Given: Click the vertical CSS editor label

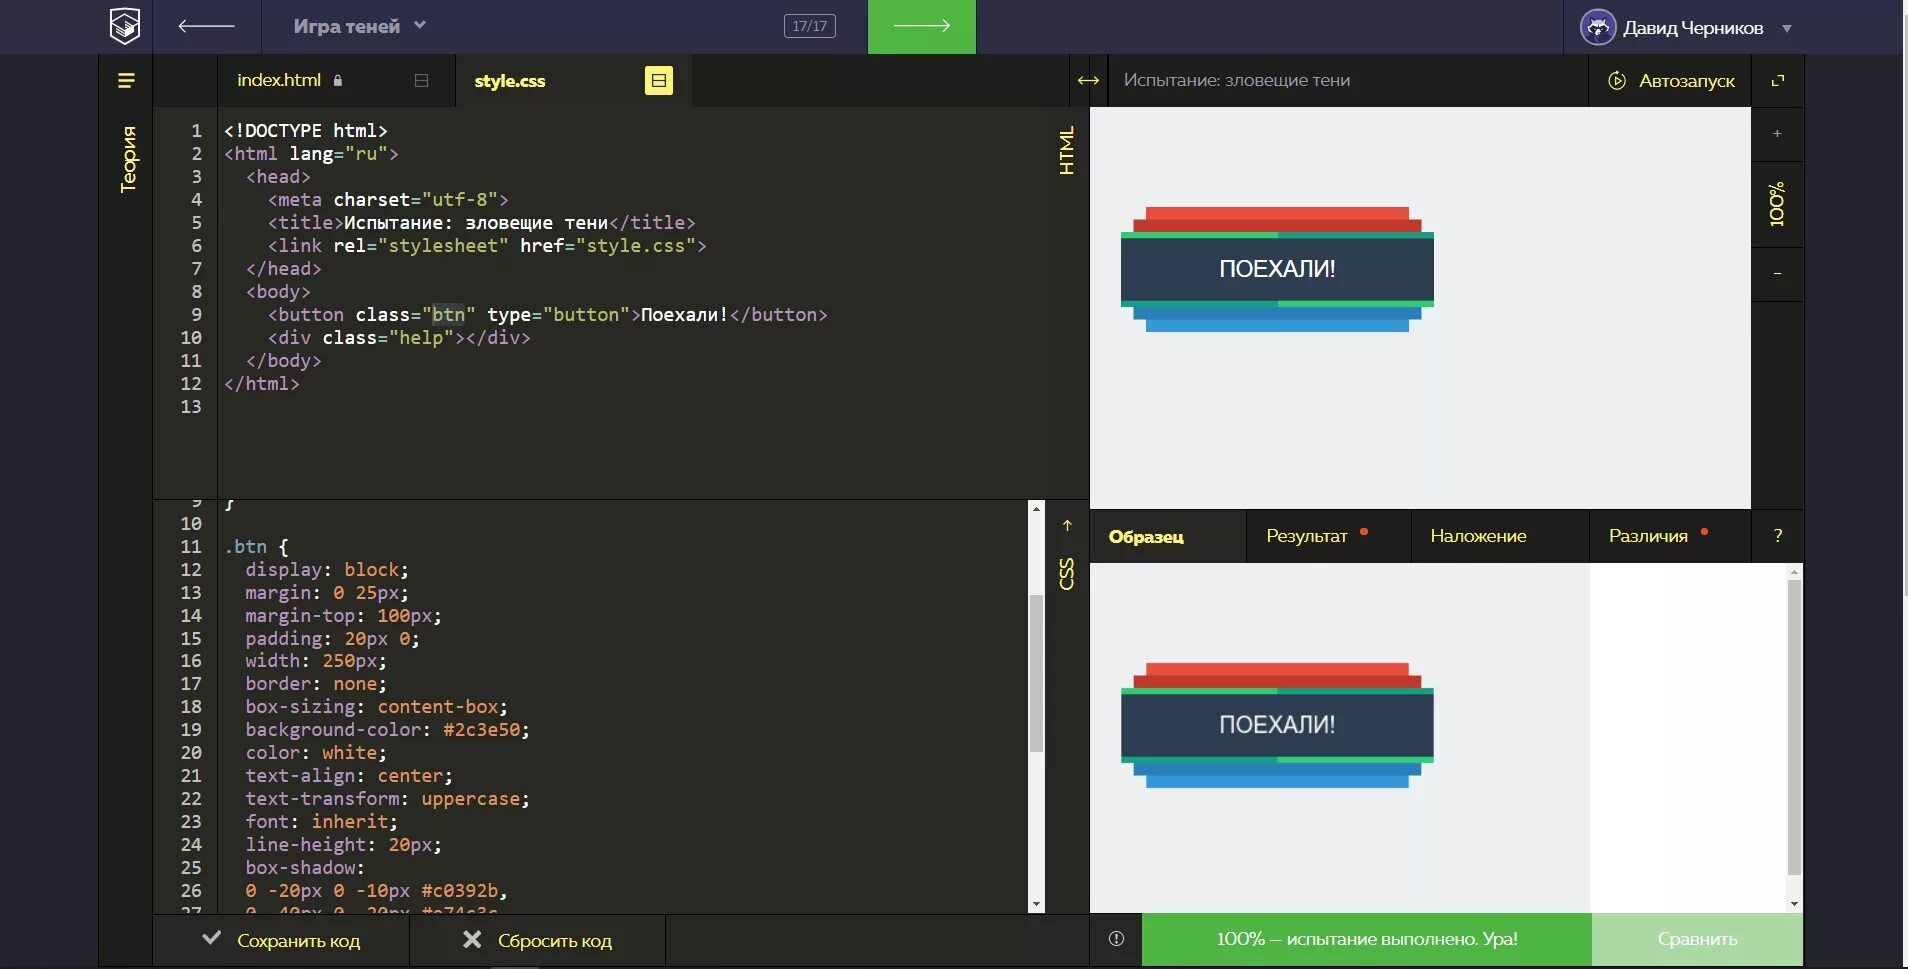Looking at the screenshot, I should (1067, 574).
